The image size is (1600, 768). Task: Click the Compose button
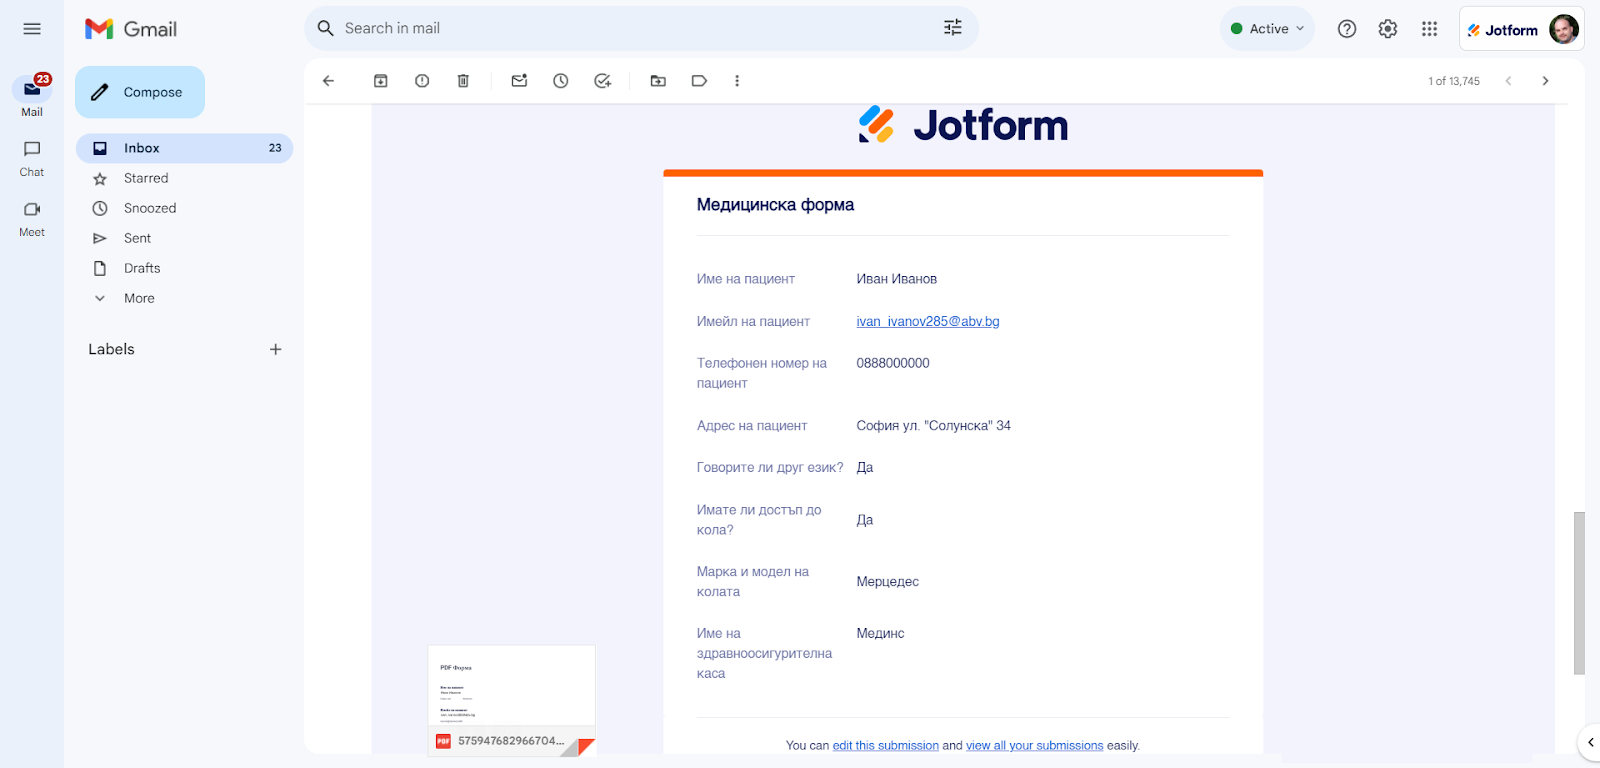point(140,92)
